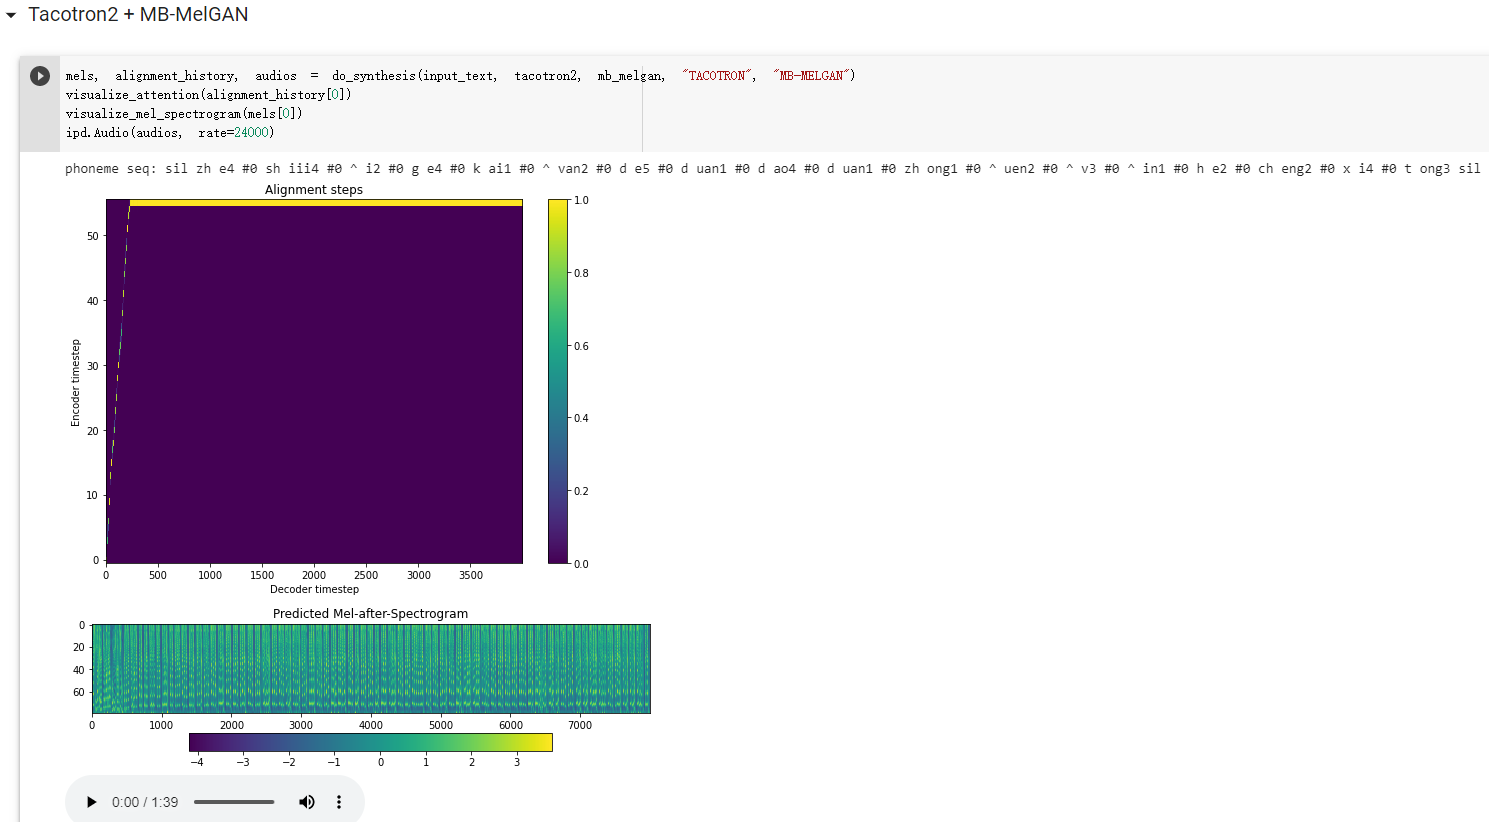Click the Alignment steps plot
The width and height of the screenshot is (1489, 822).
[x=313, y=380]
